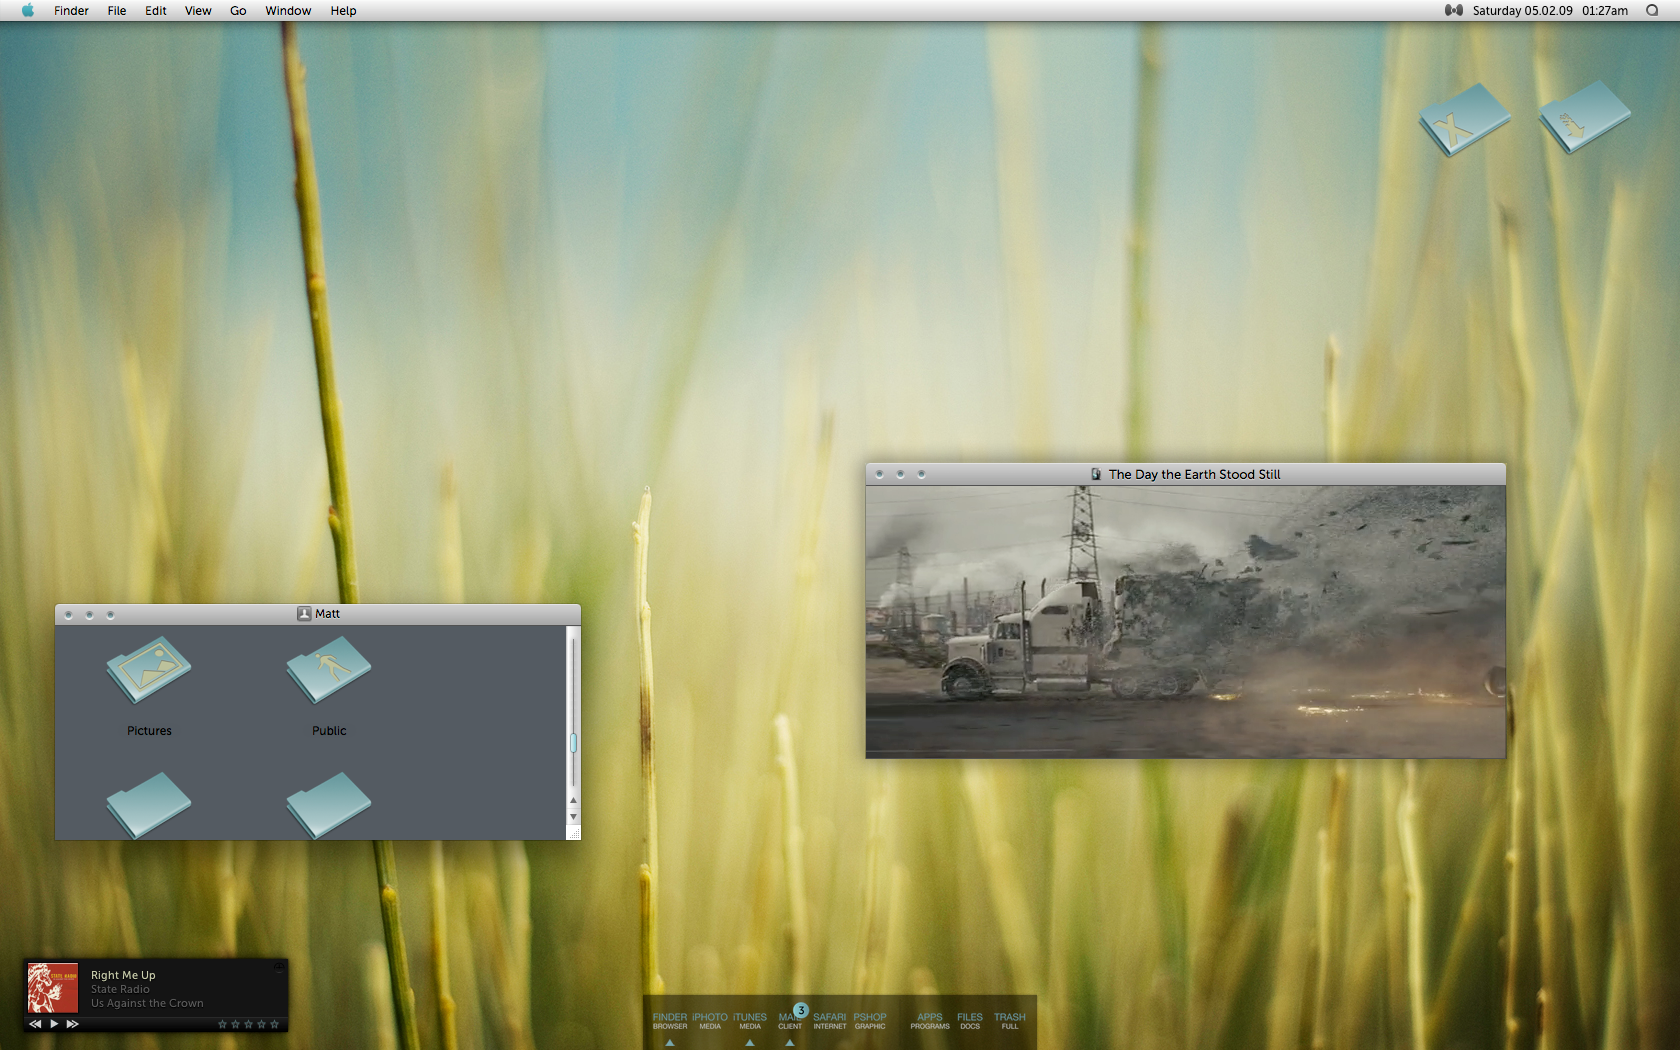Open Apps Programs stack in dock
The width and height of the screenshot is (1680, 1050).
tap(930, 1021)
